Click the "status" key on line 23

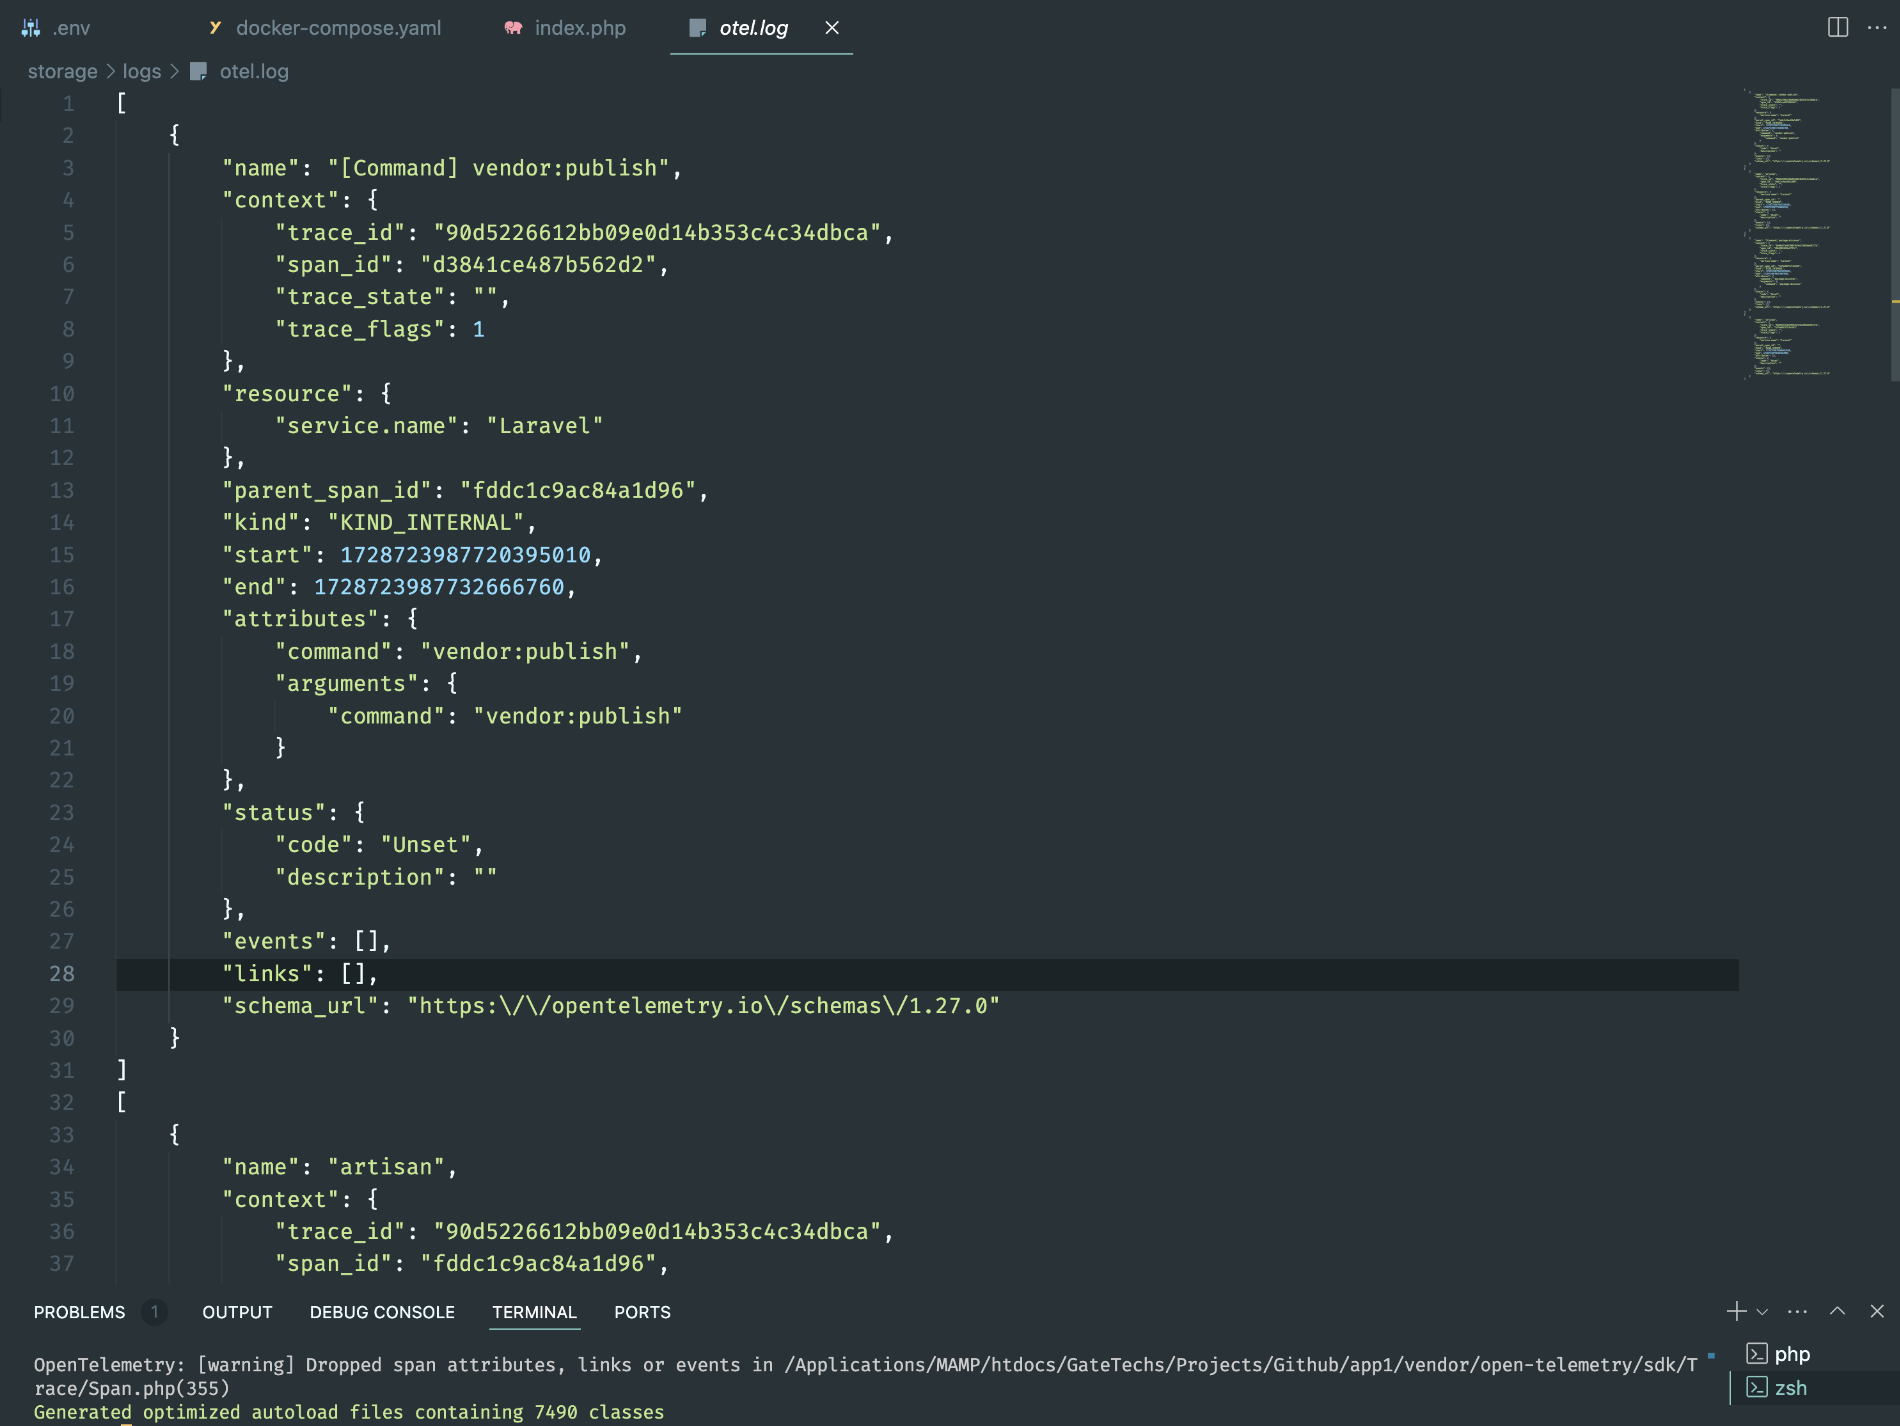click(x=274, y=813)
